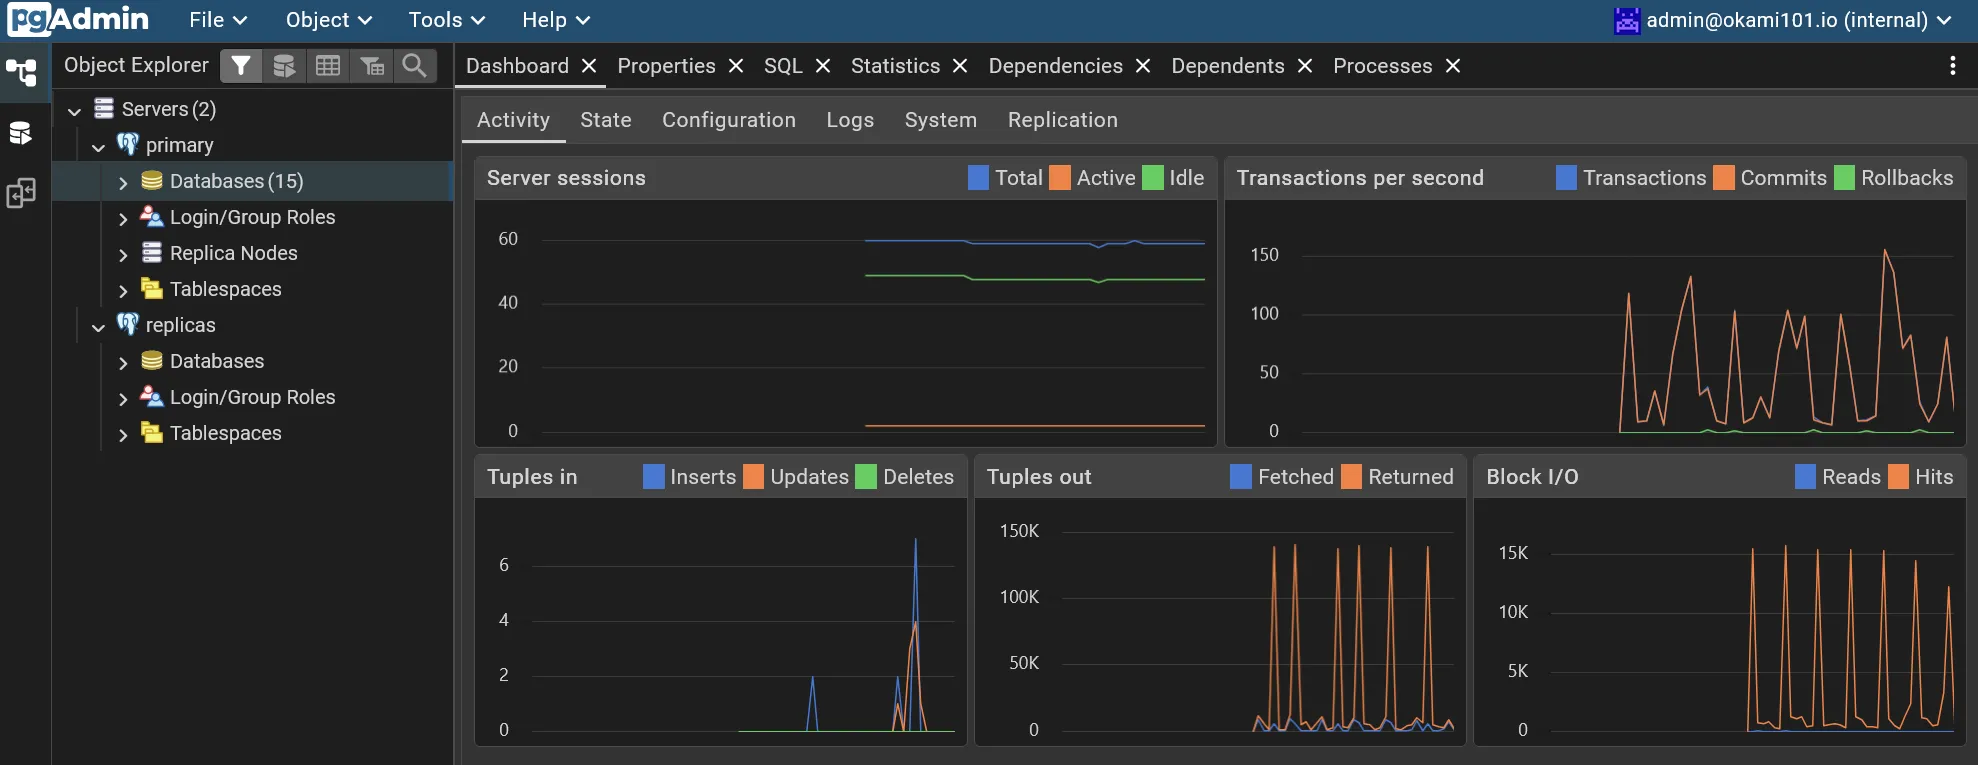Close the Dependencies tab

click(1143, 66)
